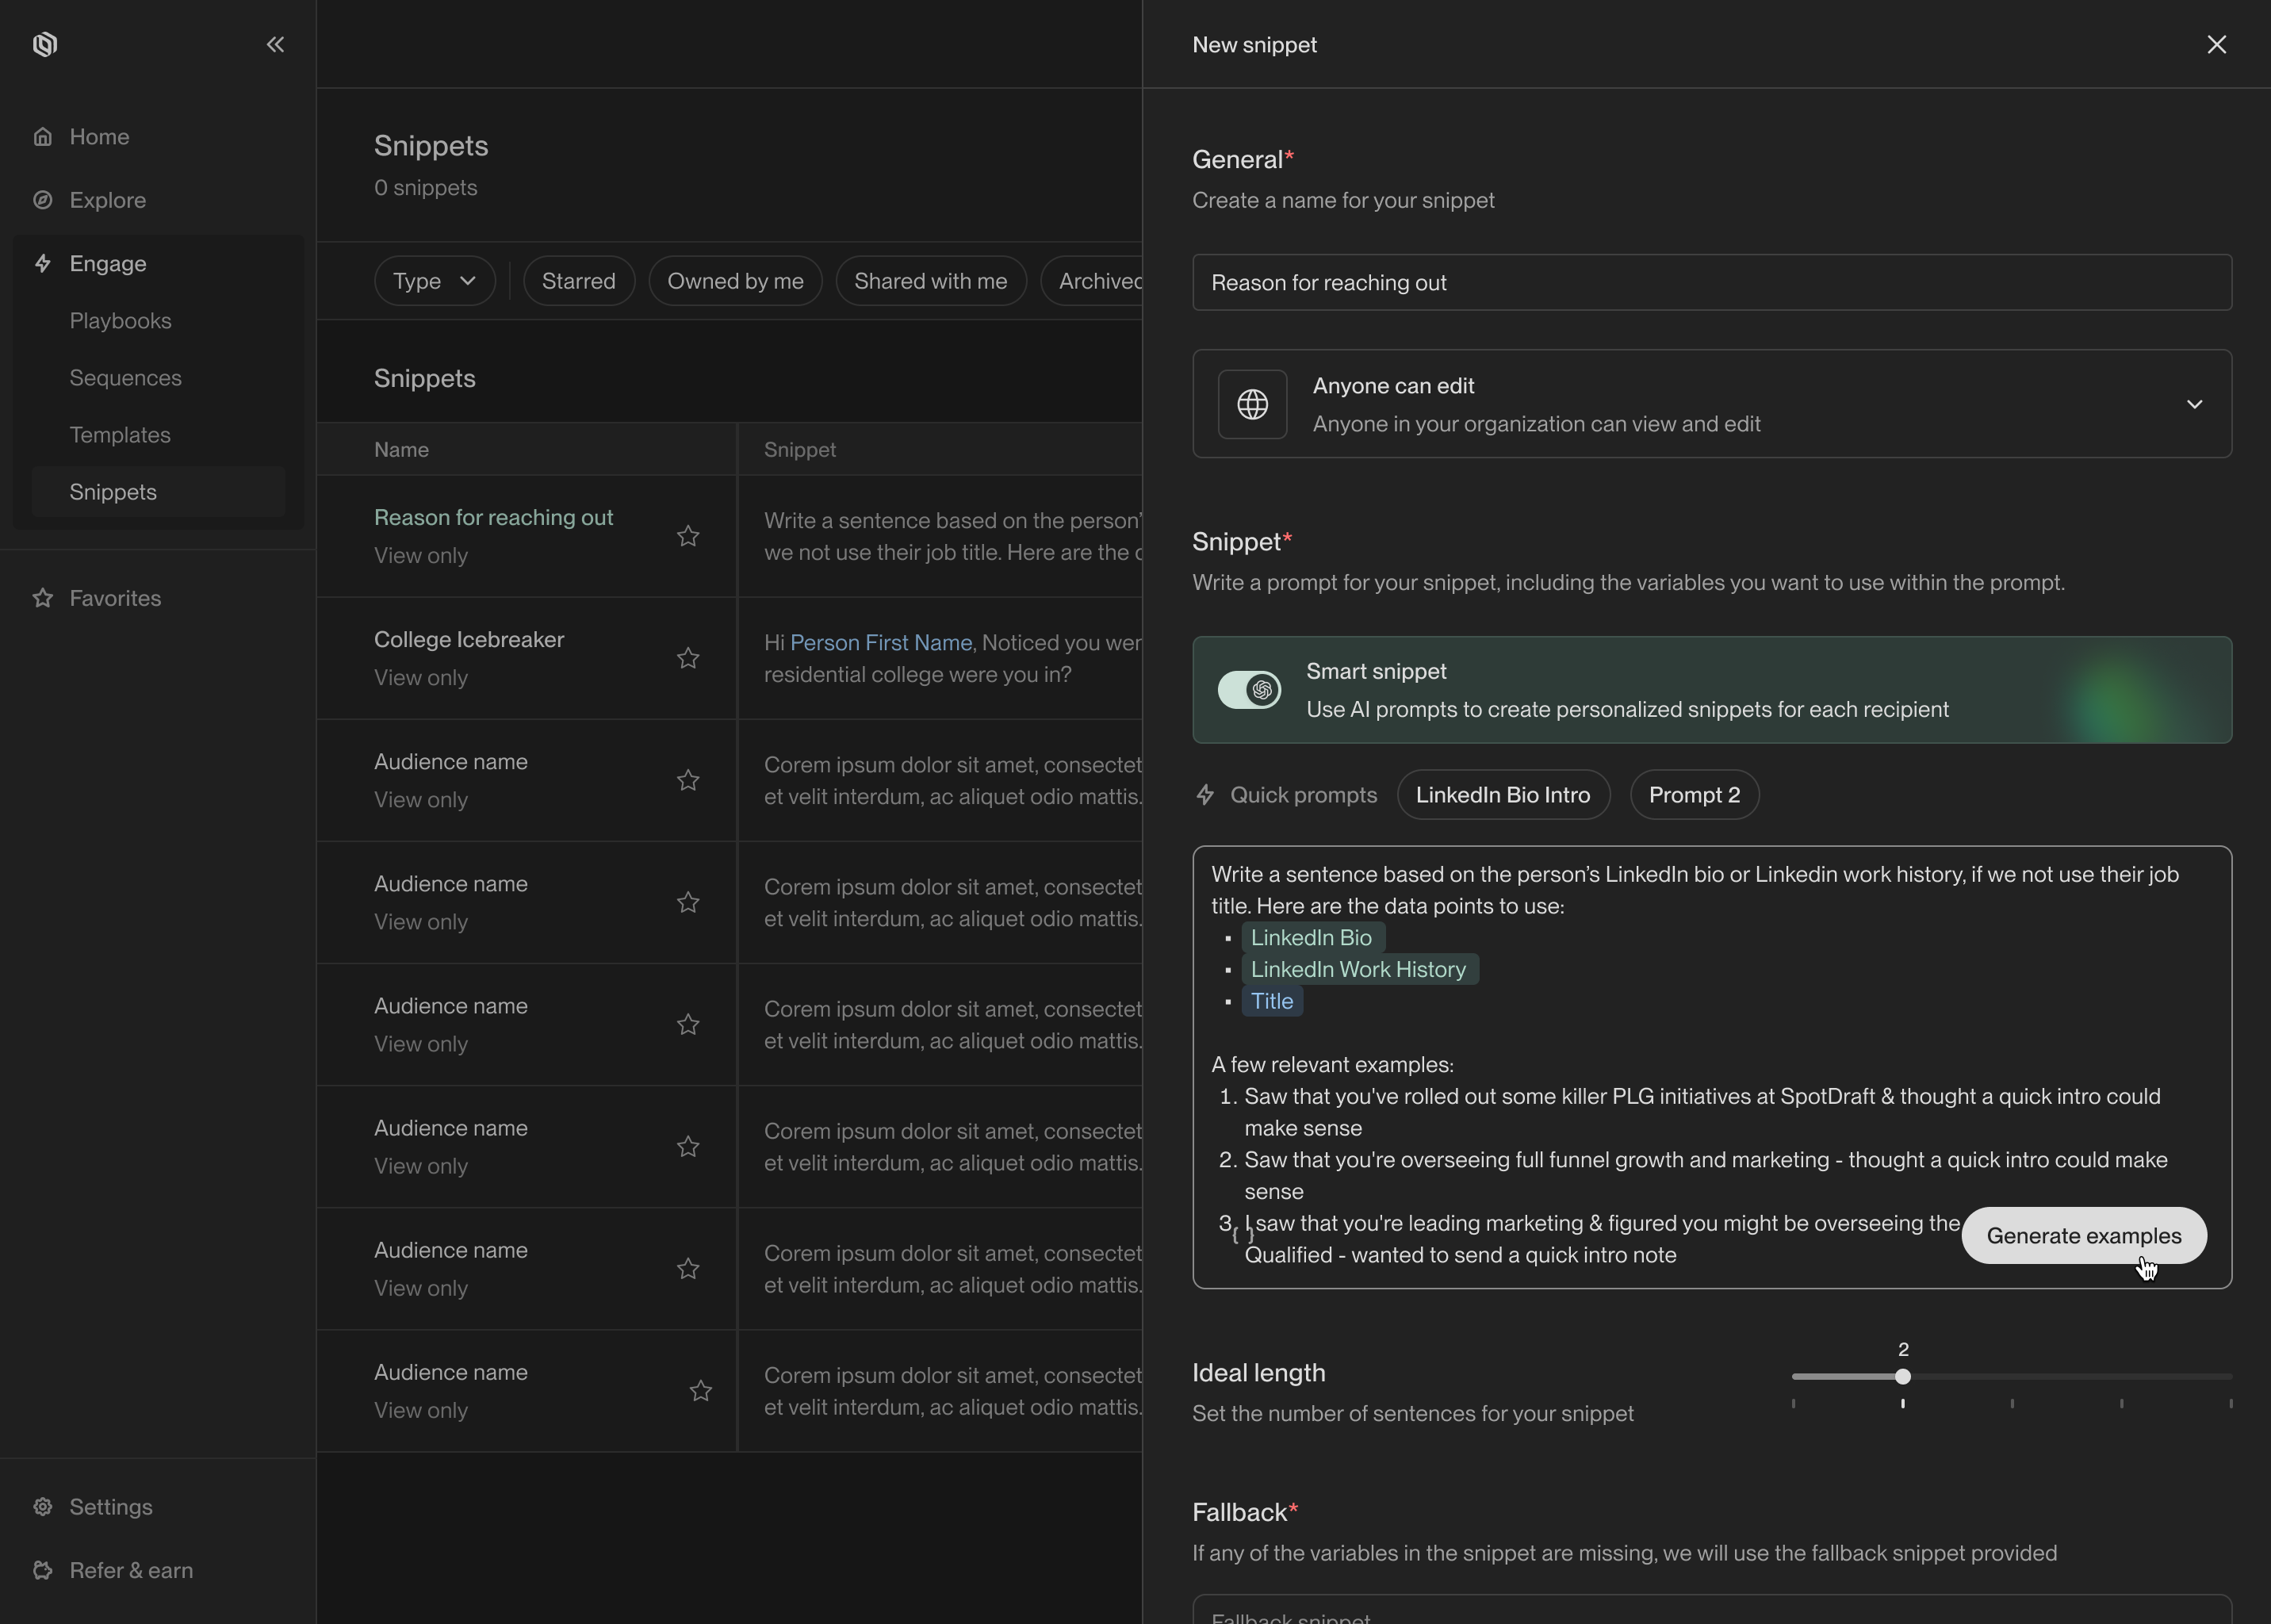Expand the Anyone can edit permission dropdown
The image size is (2271, 1624).
point(2194,404)
